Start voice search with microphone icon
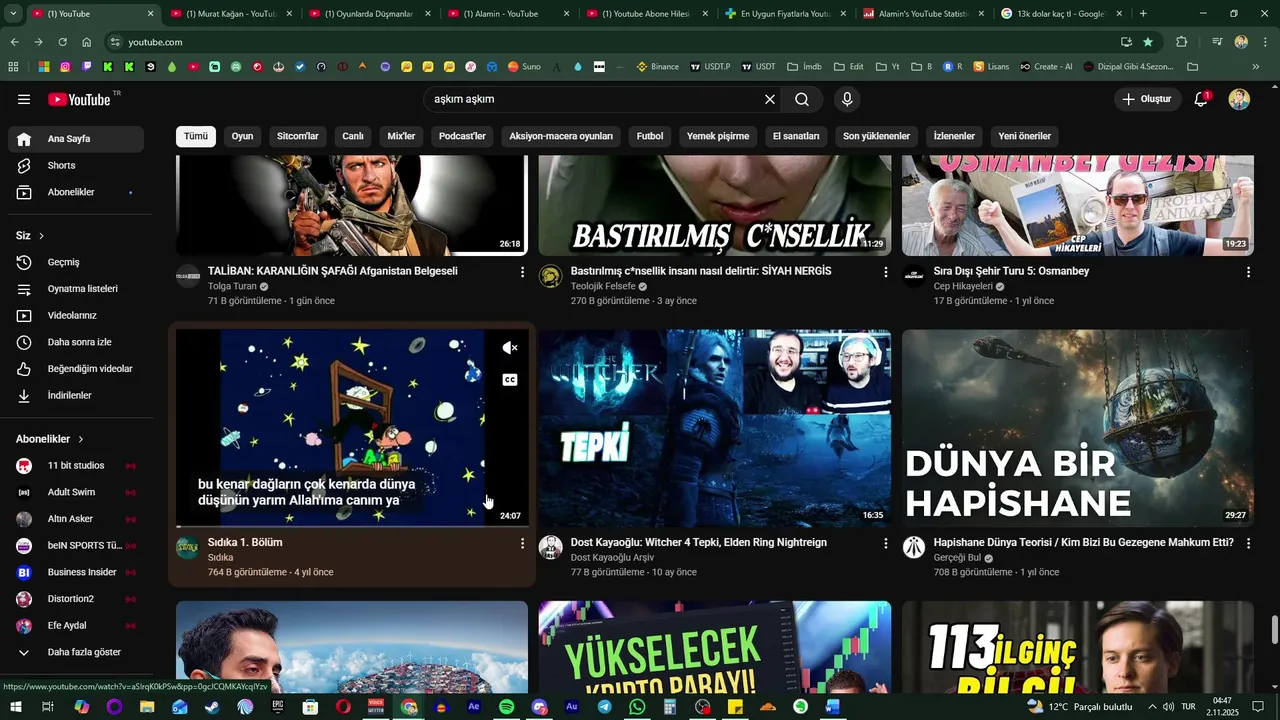This screenshot has width=1280, height=720. click(847, 99)
